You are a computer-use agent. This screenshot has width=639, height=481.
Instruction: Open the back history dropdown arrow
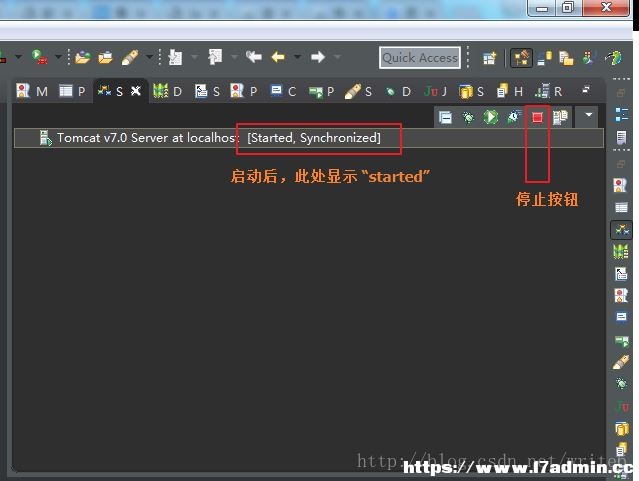(x=297, y=57)
